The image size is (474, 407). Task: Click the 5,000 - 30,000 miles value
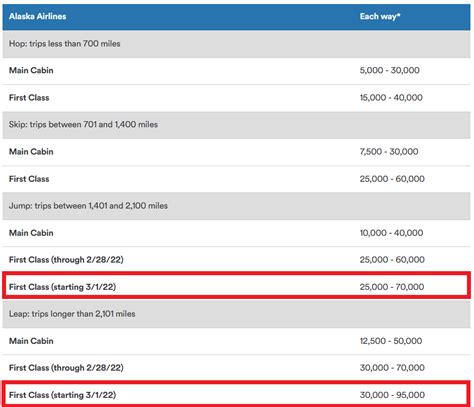(x=389, y=70)
